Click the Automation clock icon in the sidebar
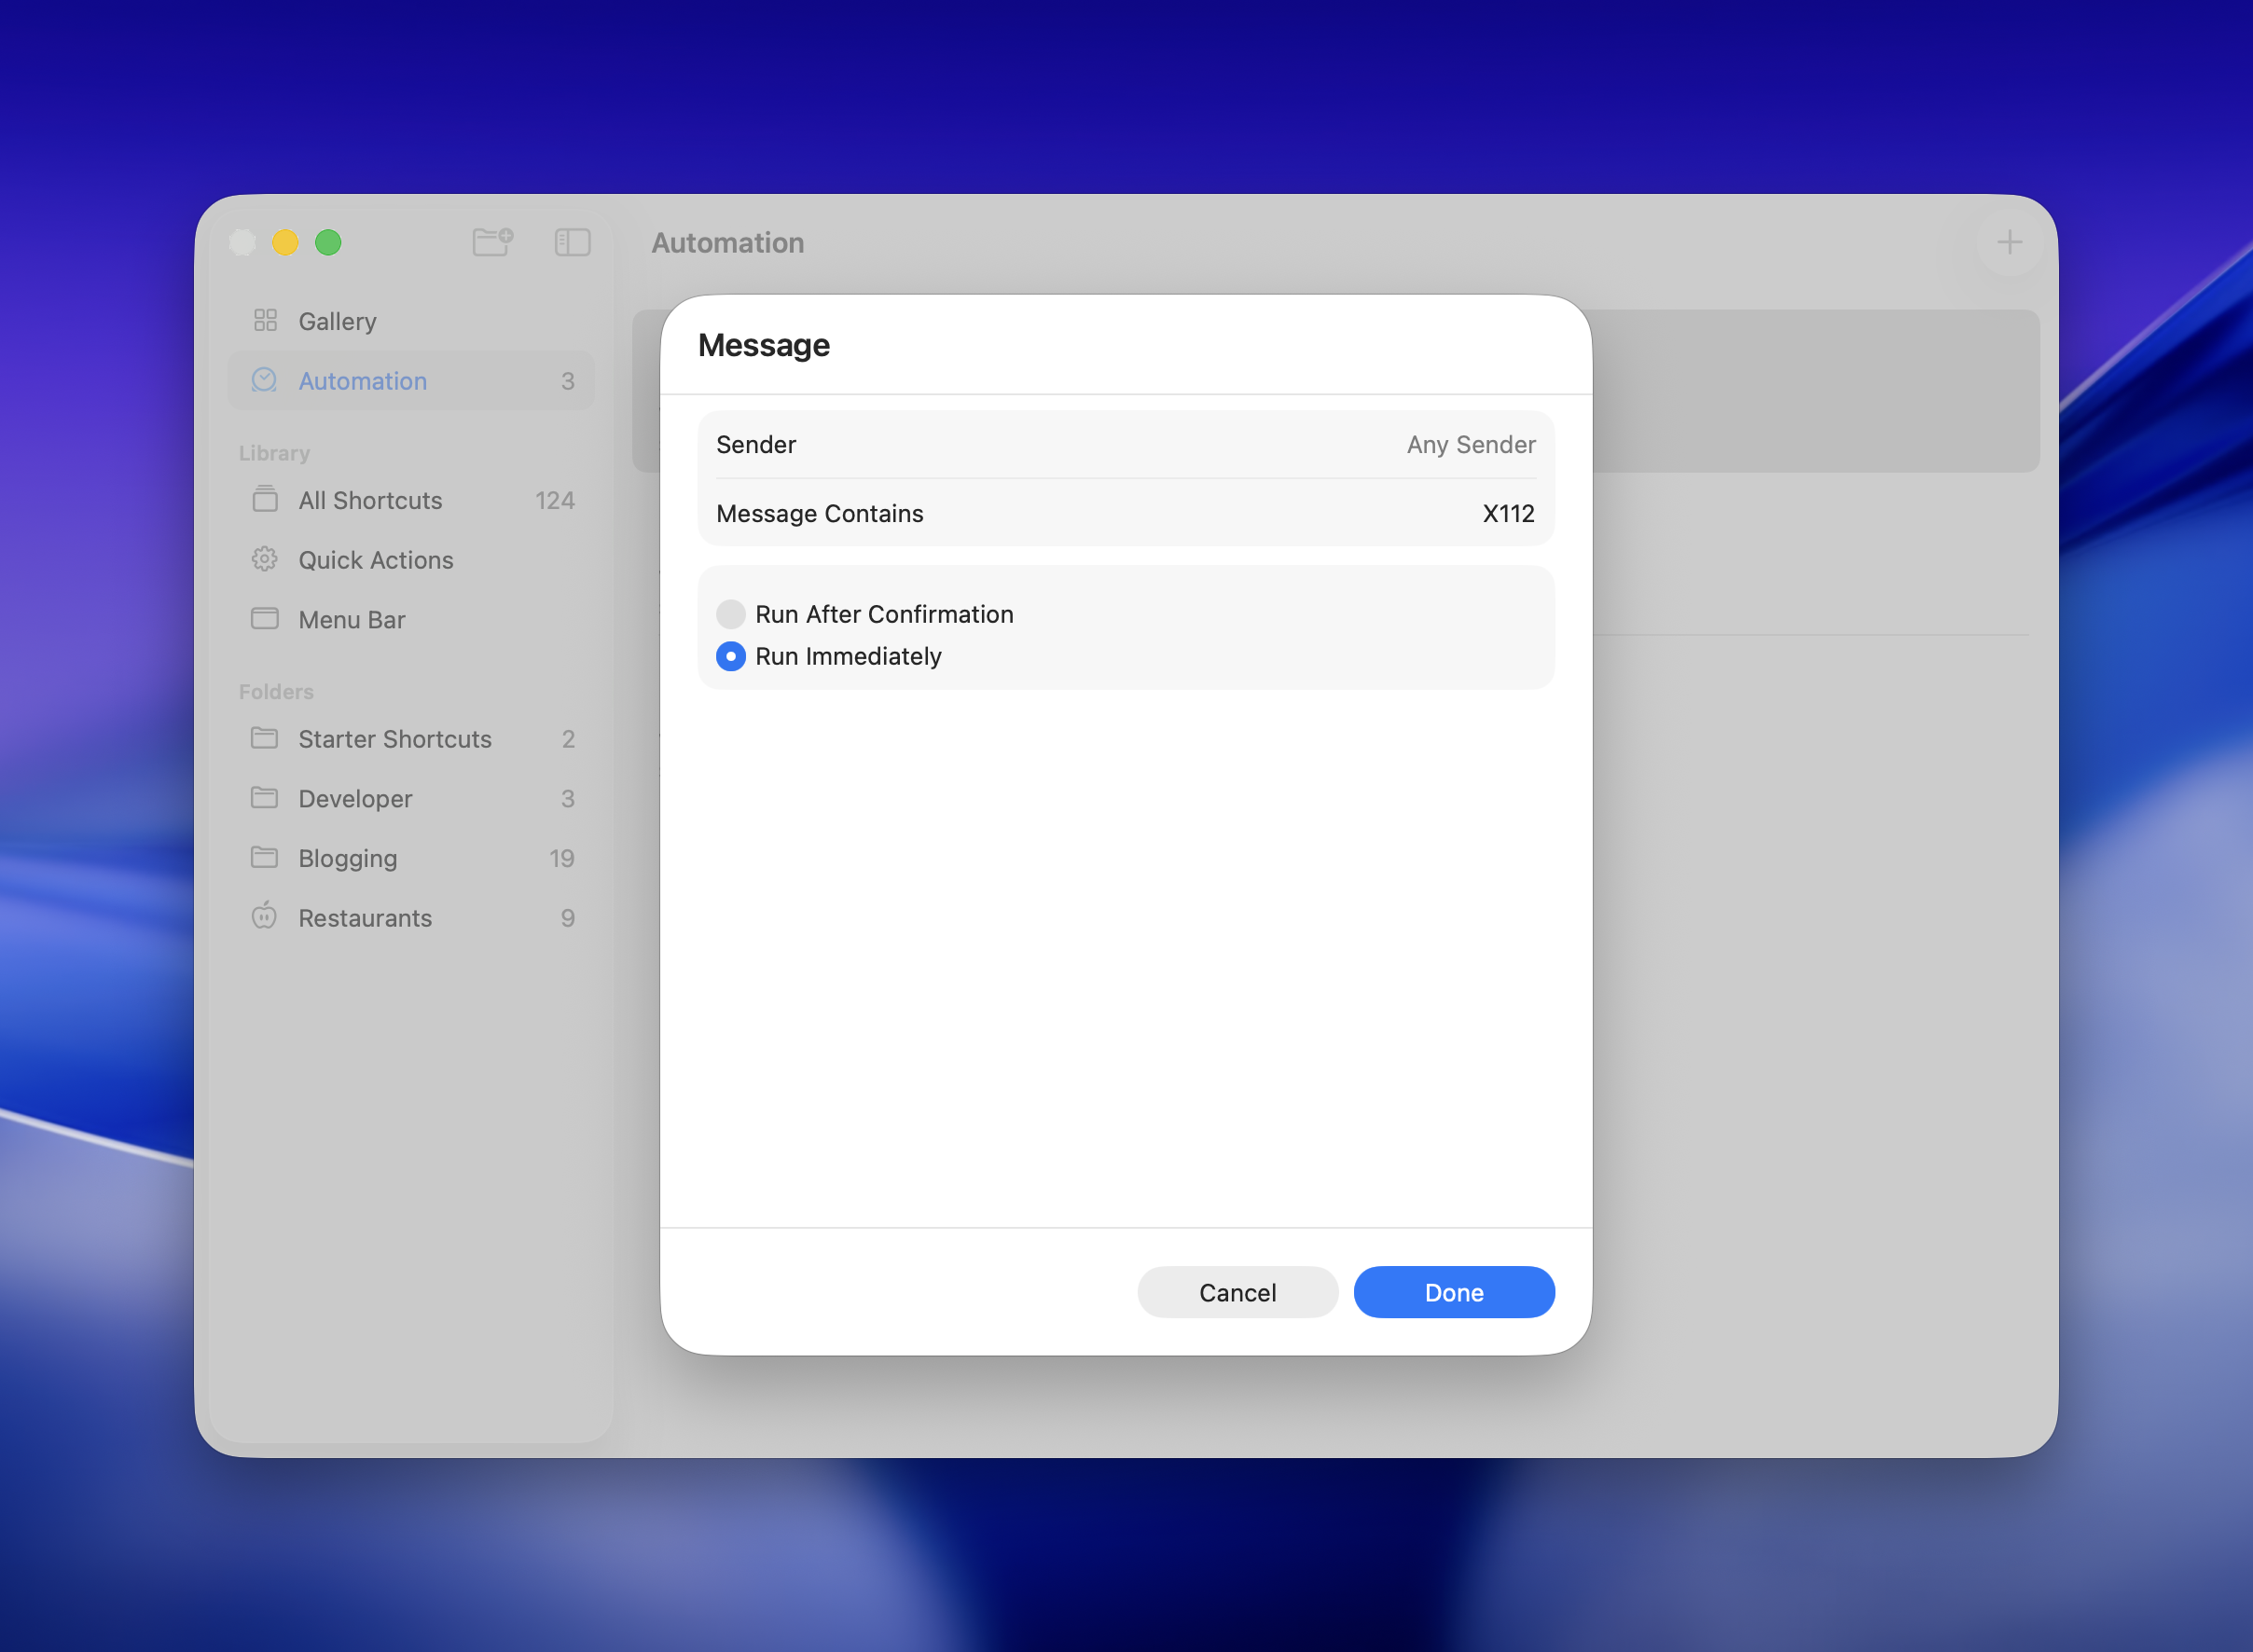 (264, 380)
